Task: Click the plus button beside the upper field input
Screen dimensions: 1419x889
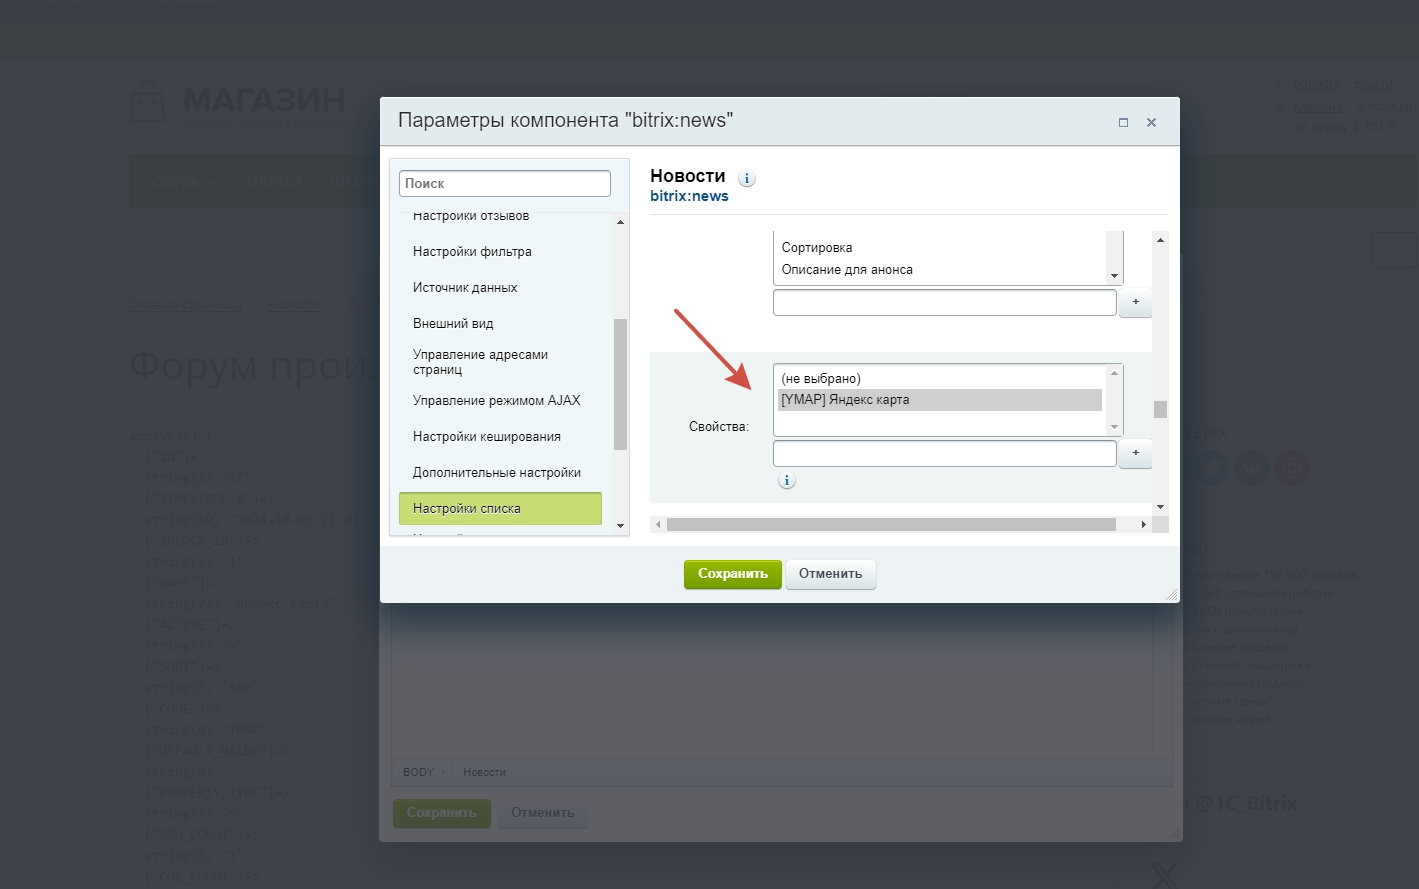Action: coord(1135,302)
